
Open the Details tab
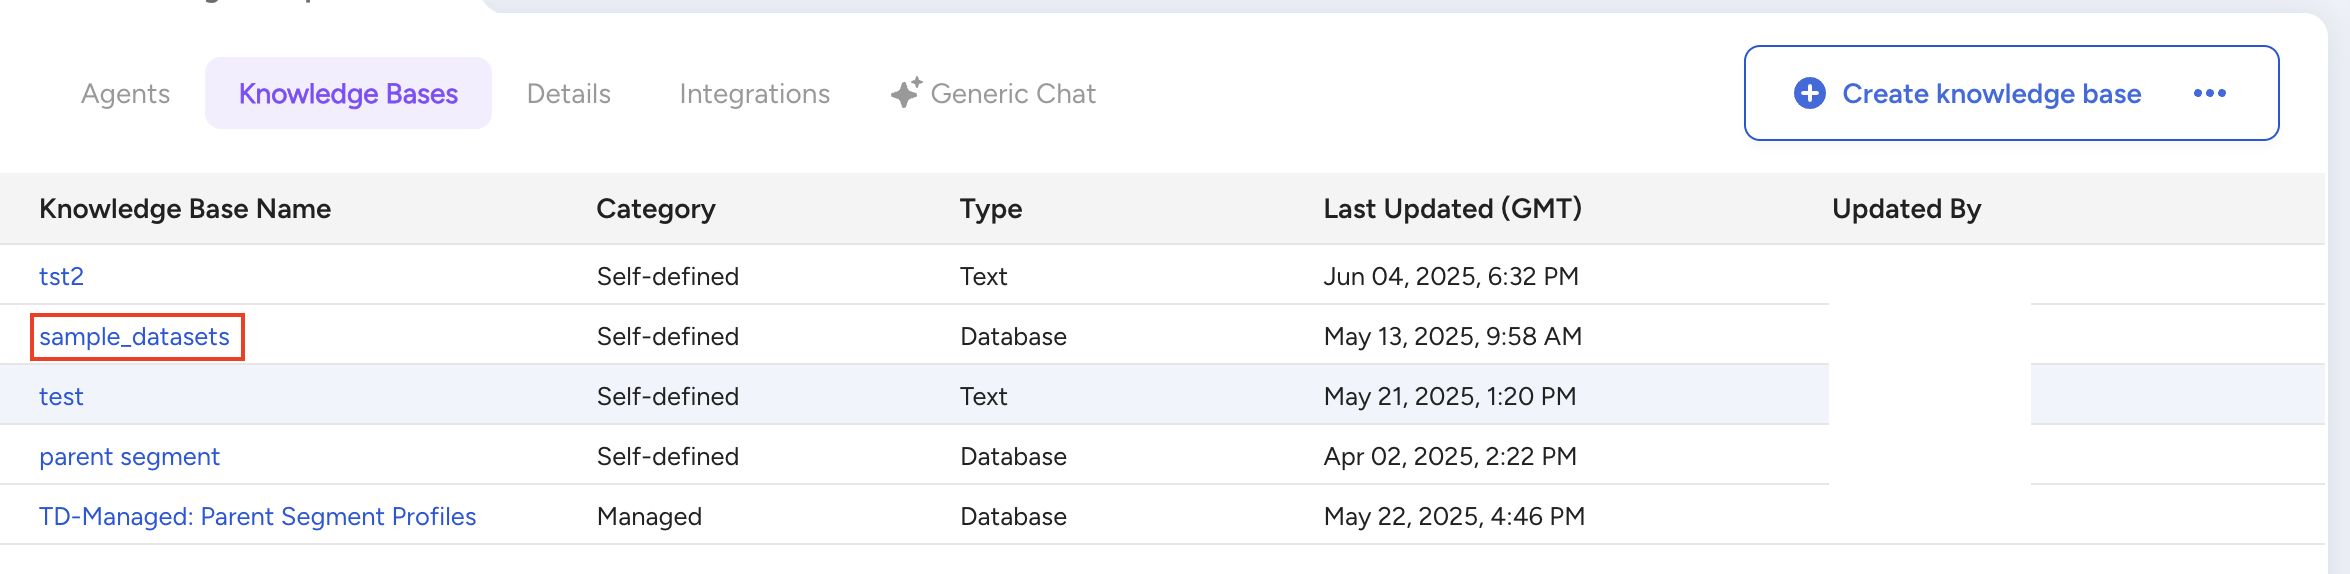coord(568,93)
